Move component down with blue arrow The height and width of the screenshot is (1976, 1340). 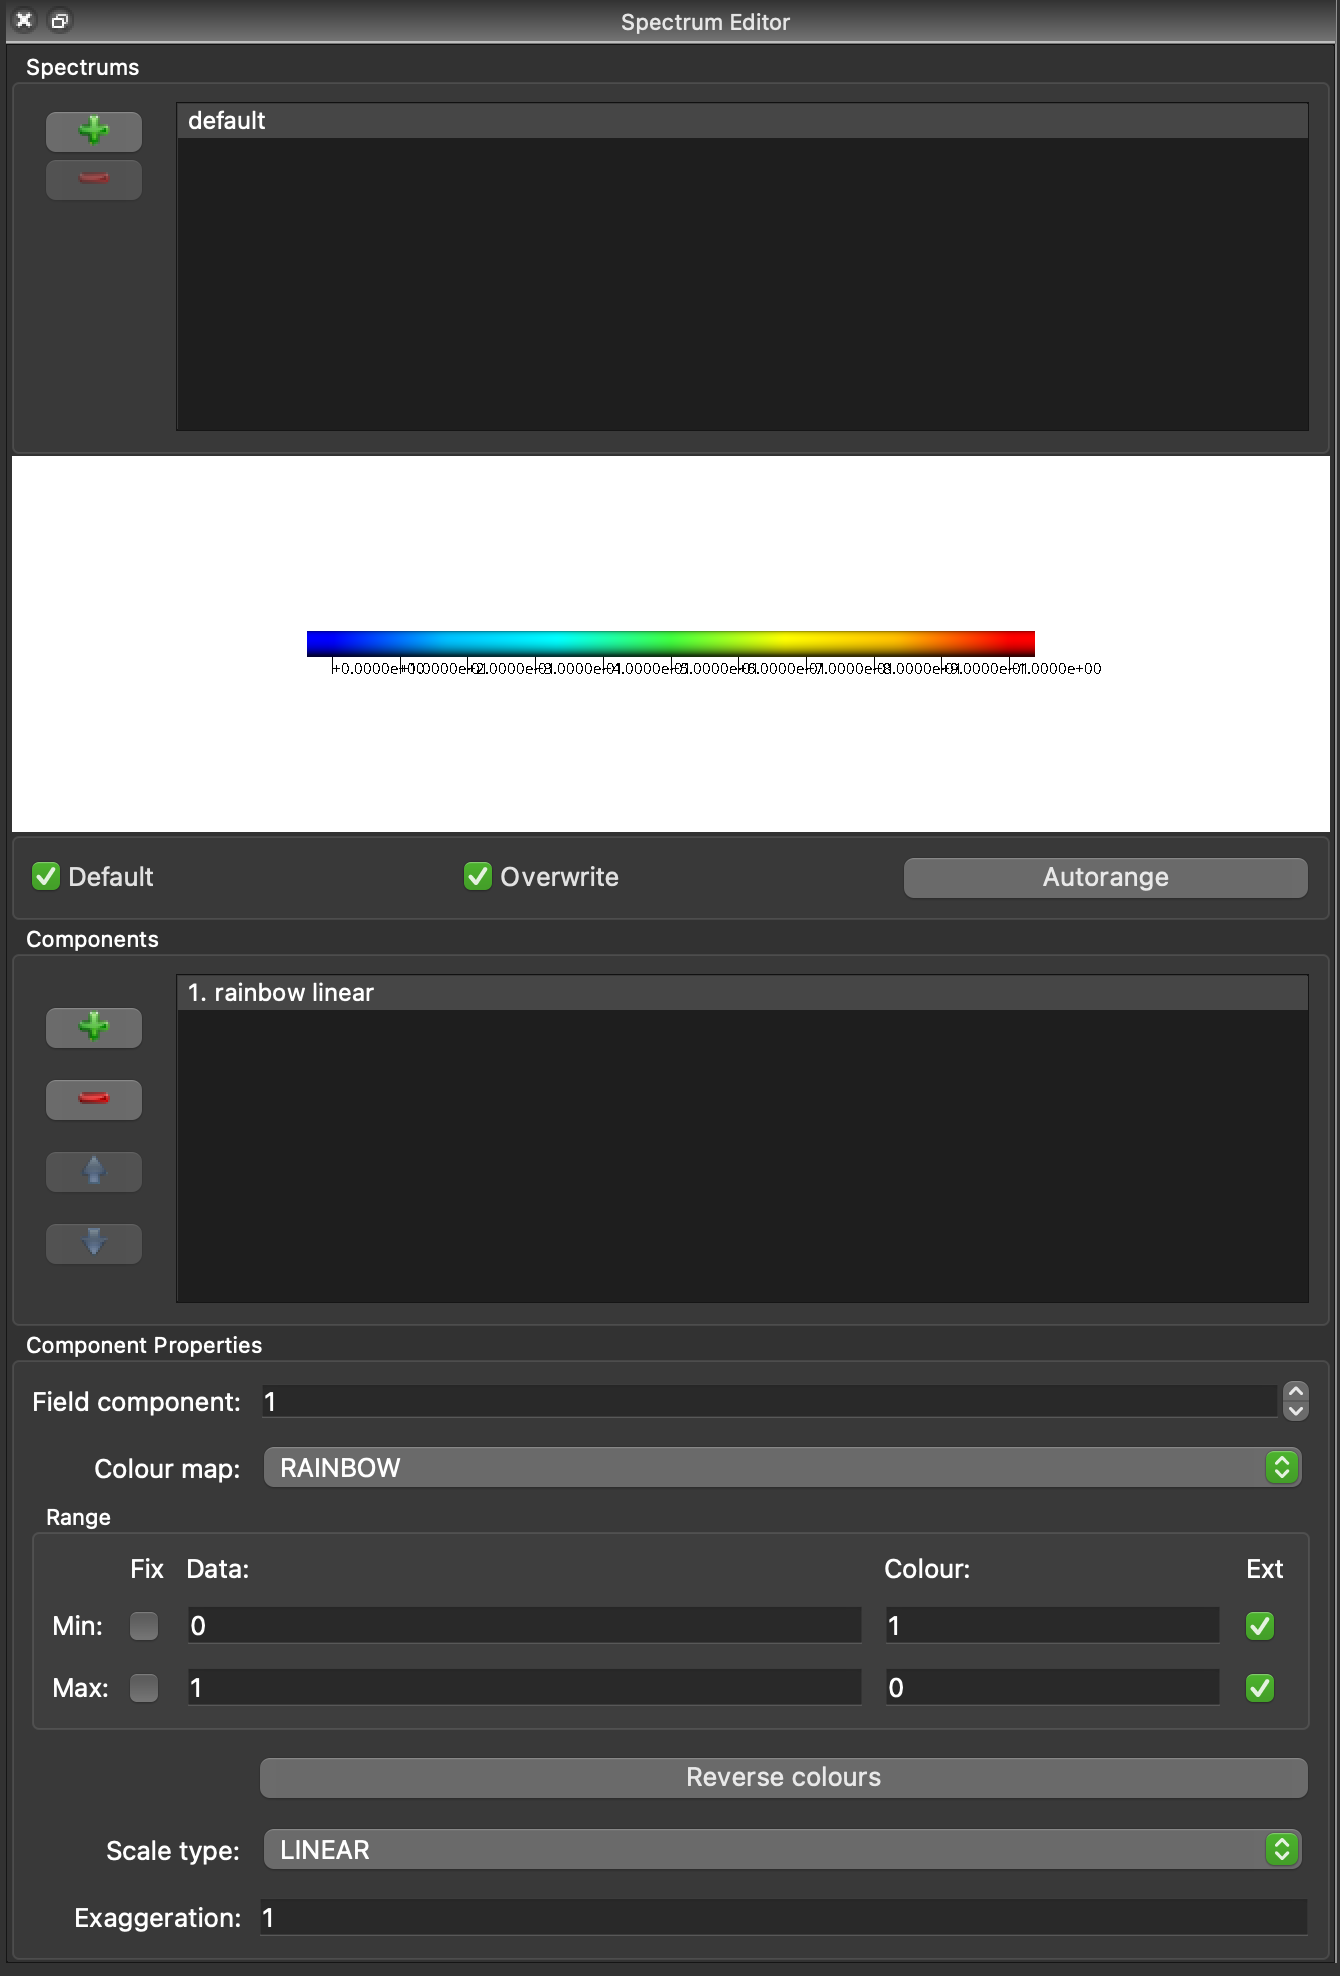94,1243
